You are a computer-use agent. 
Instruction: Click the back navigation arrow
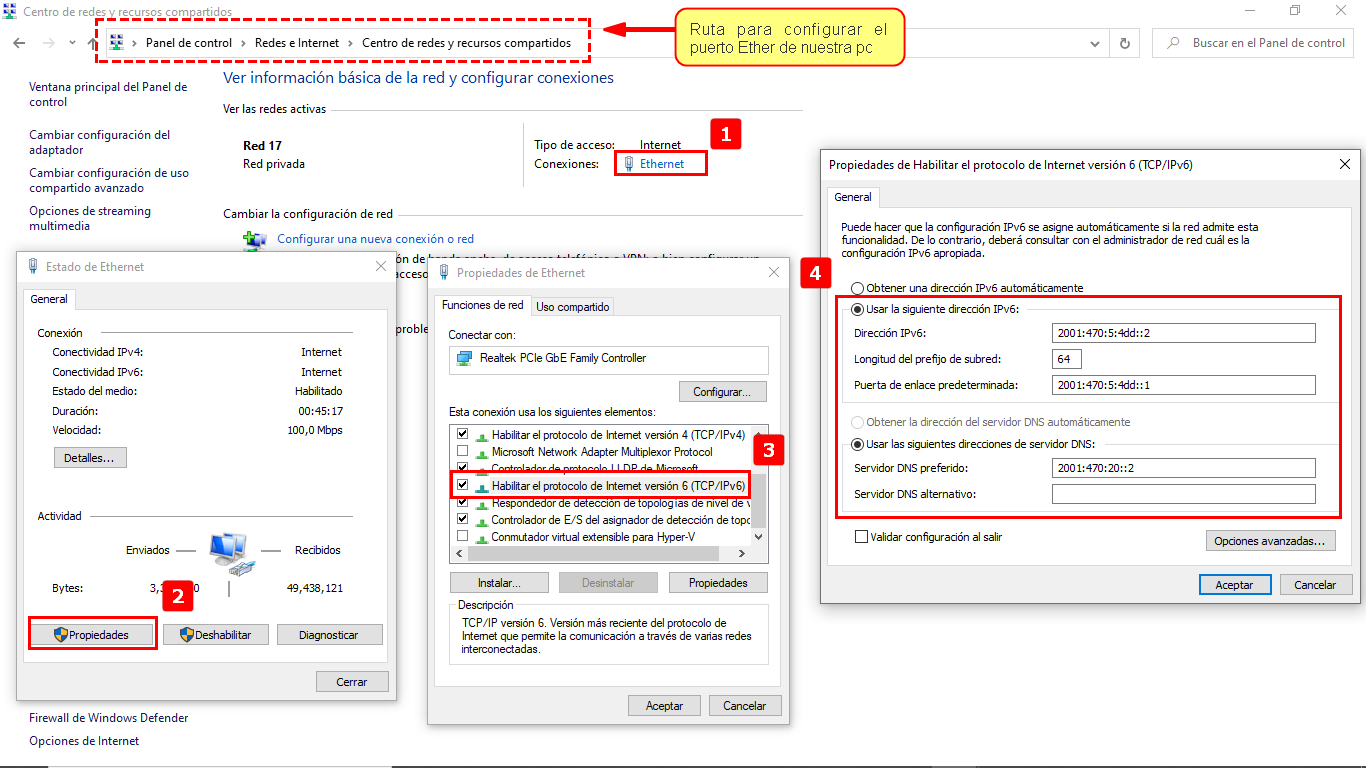point(19,43)
